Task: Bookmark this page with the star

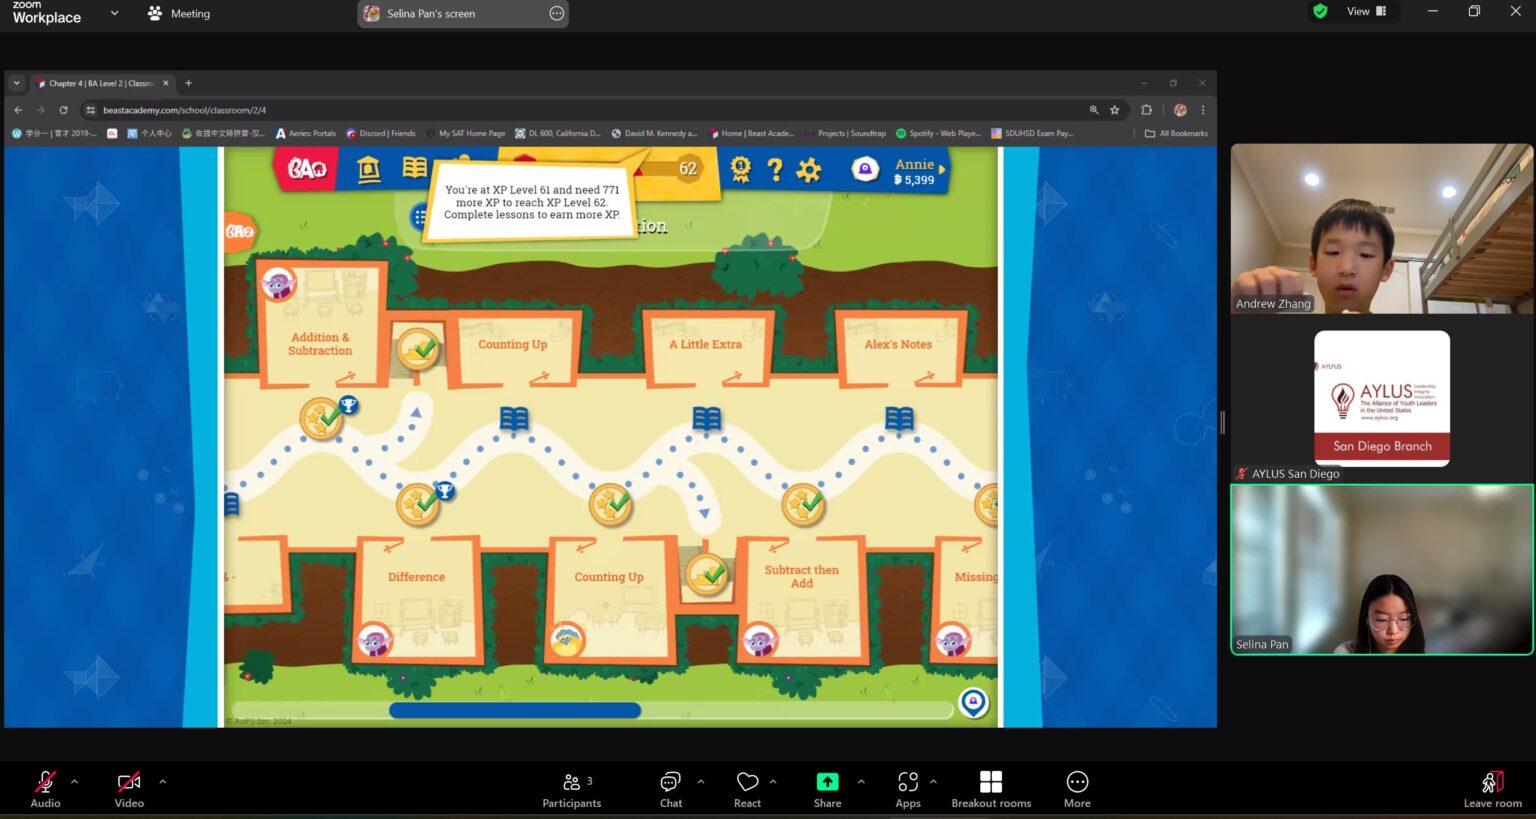Action: tap(1114, 110)
